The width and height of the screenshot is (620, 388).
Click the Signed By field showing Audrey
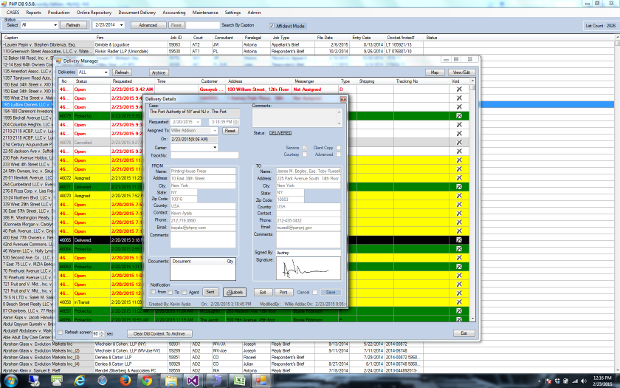point(308,252)
